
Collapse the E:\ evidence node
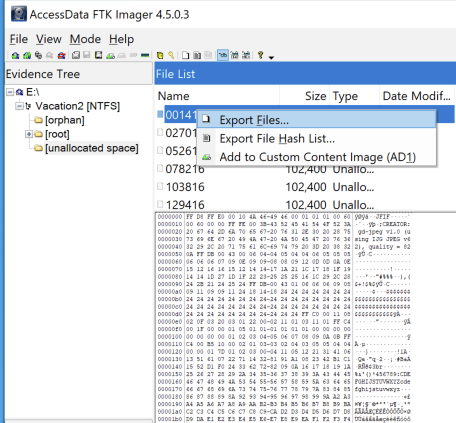coord(10,92)
